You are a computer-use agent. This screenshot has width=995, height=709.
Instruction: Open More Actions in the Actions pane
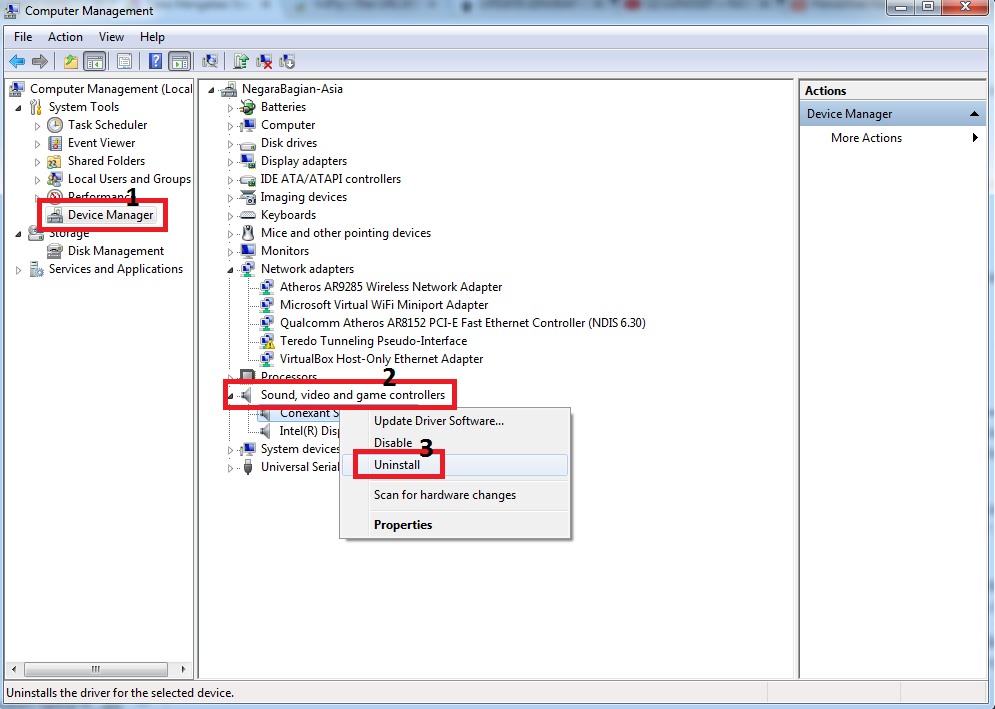[866, 137]
